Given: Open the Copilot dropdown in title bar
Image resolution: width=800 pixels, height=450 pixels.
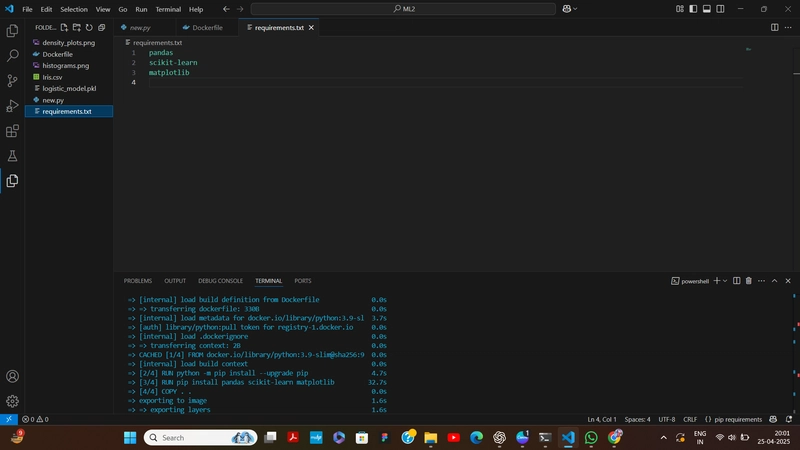Looking at the screenshot, I should pyautogui.click(x=570, y=9).
